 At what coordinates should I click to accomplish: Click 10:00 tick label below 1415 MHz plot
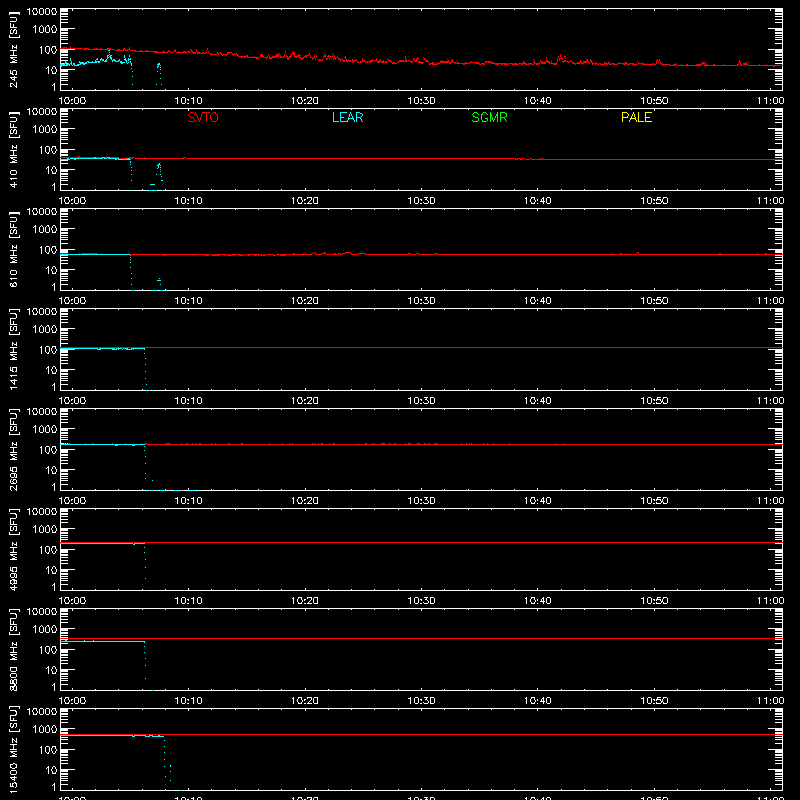(72, 401)
